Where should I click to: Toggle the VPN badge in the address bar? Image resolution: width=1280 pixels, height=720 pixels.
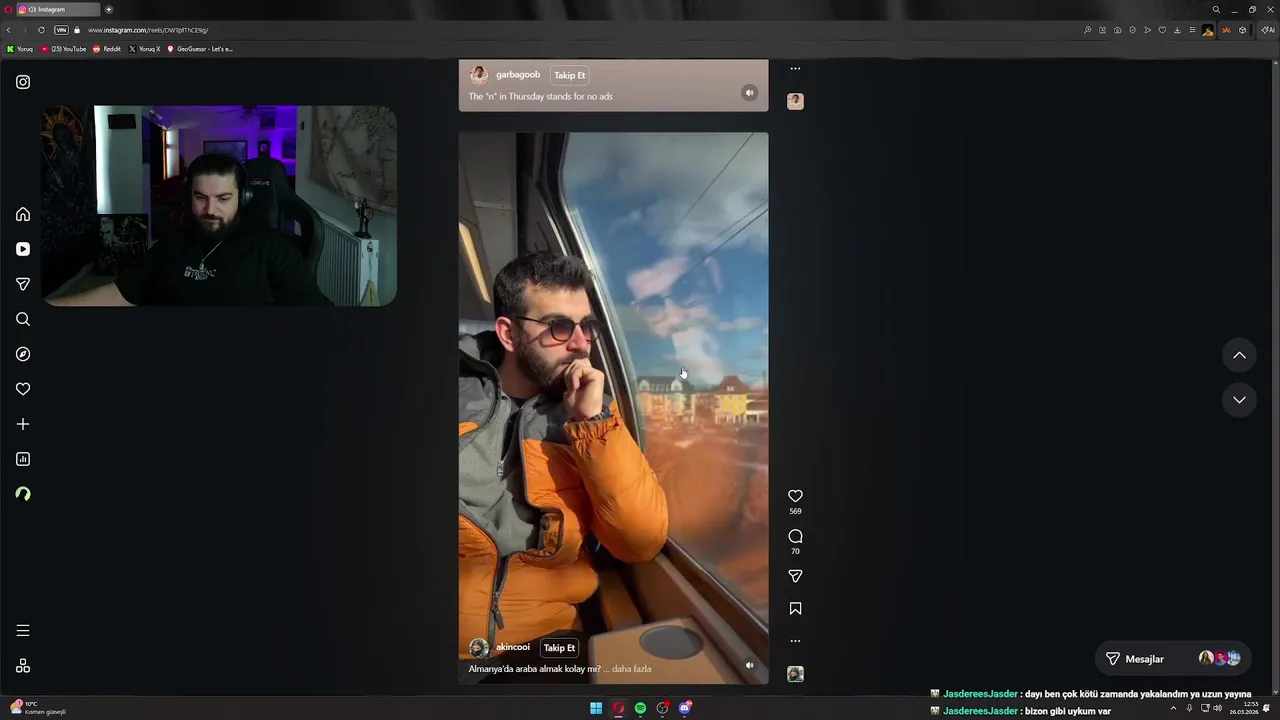pyautogui.click(x=61, y=30)
